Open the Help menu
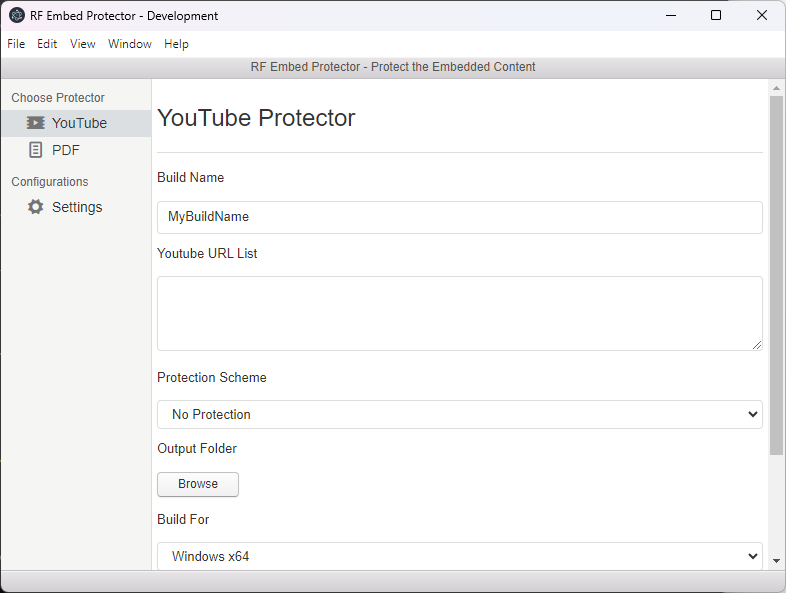The height and width of the screenshot is (593, 786). tap(176, 44)
